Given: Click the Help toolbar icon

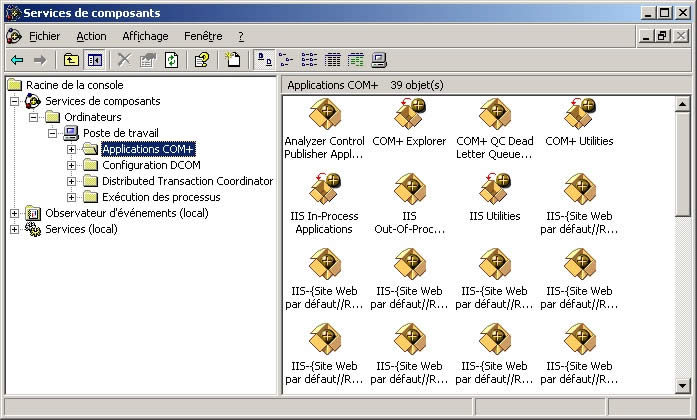Looking at the screenshot, I should click(201, 60).
